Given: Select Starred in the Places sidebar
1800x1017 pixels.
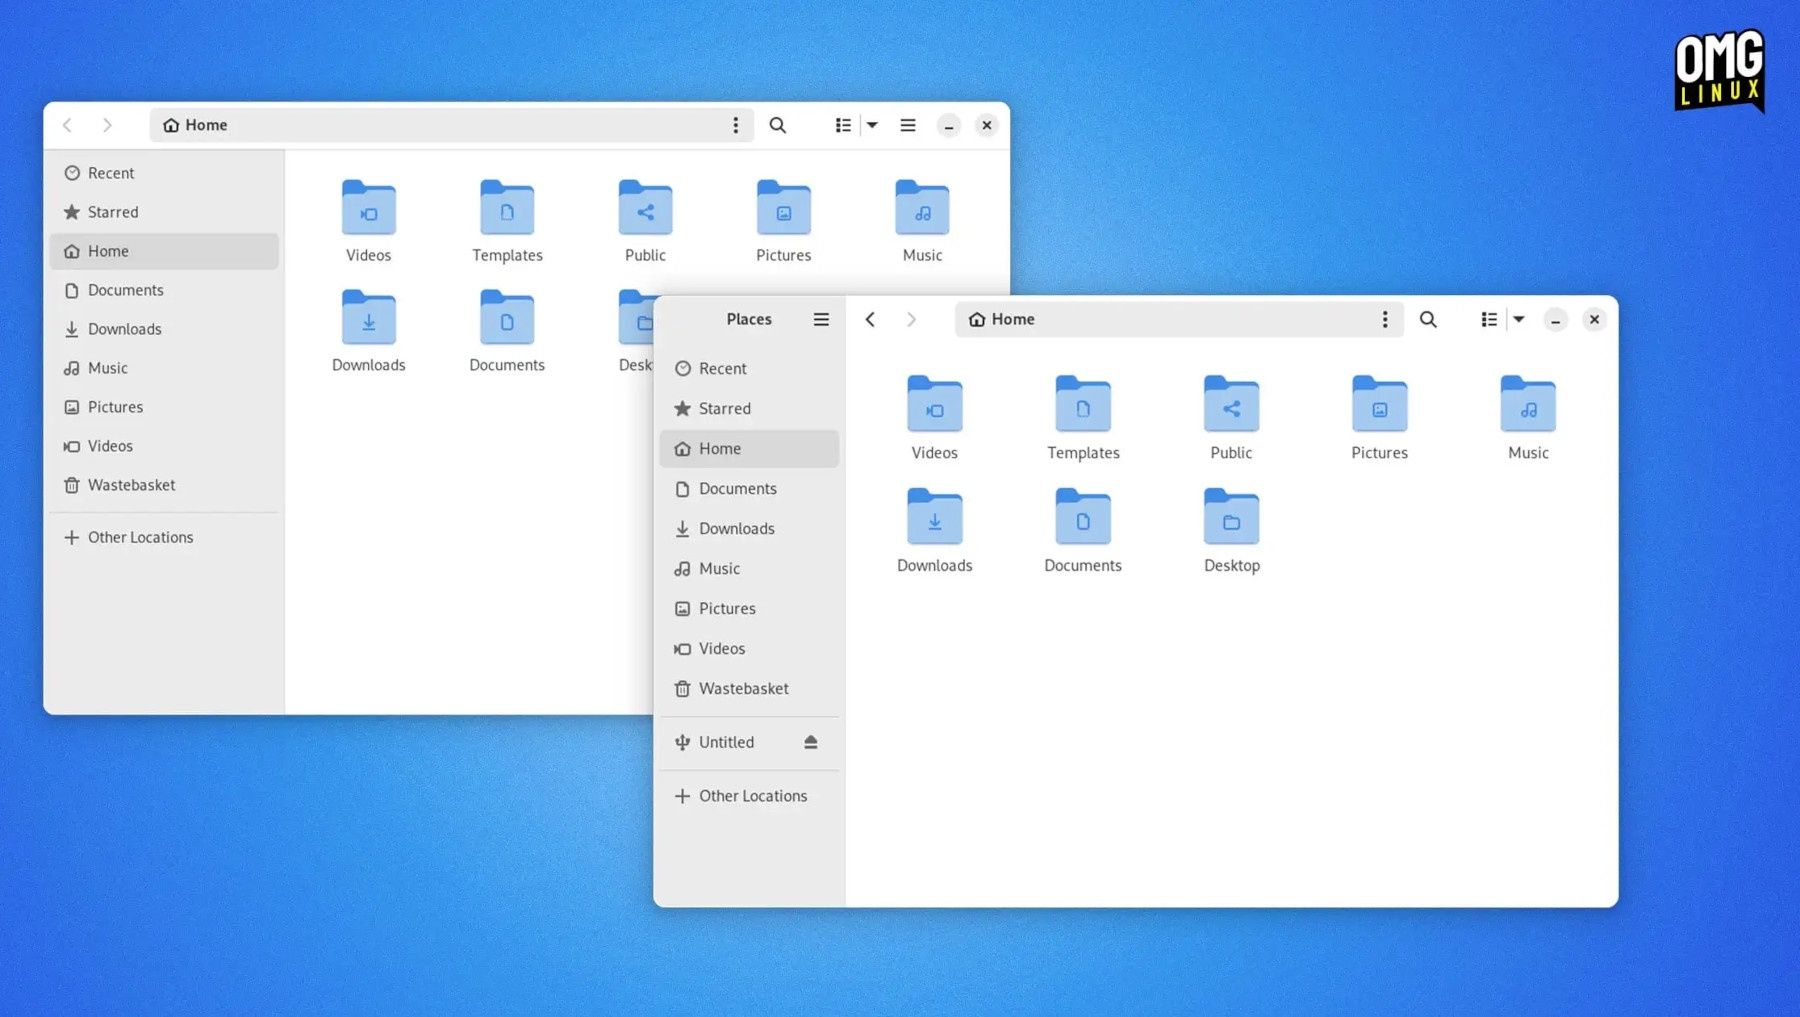Looking at the screenshot, I should (749, 408).
